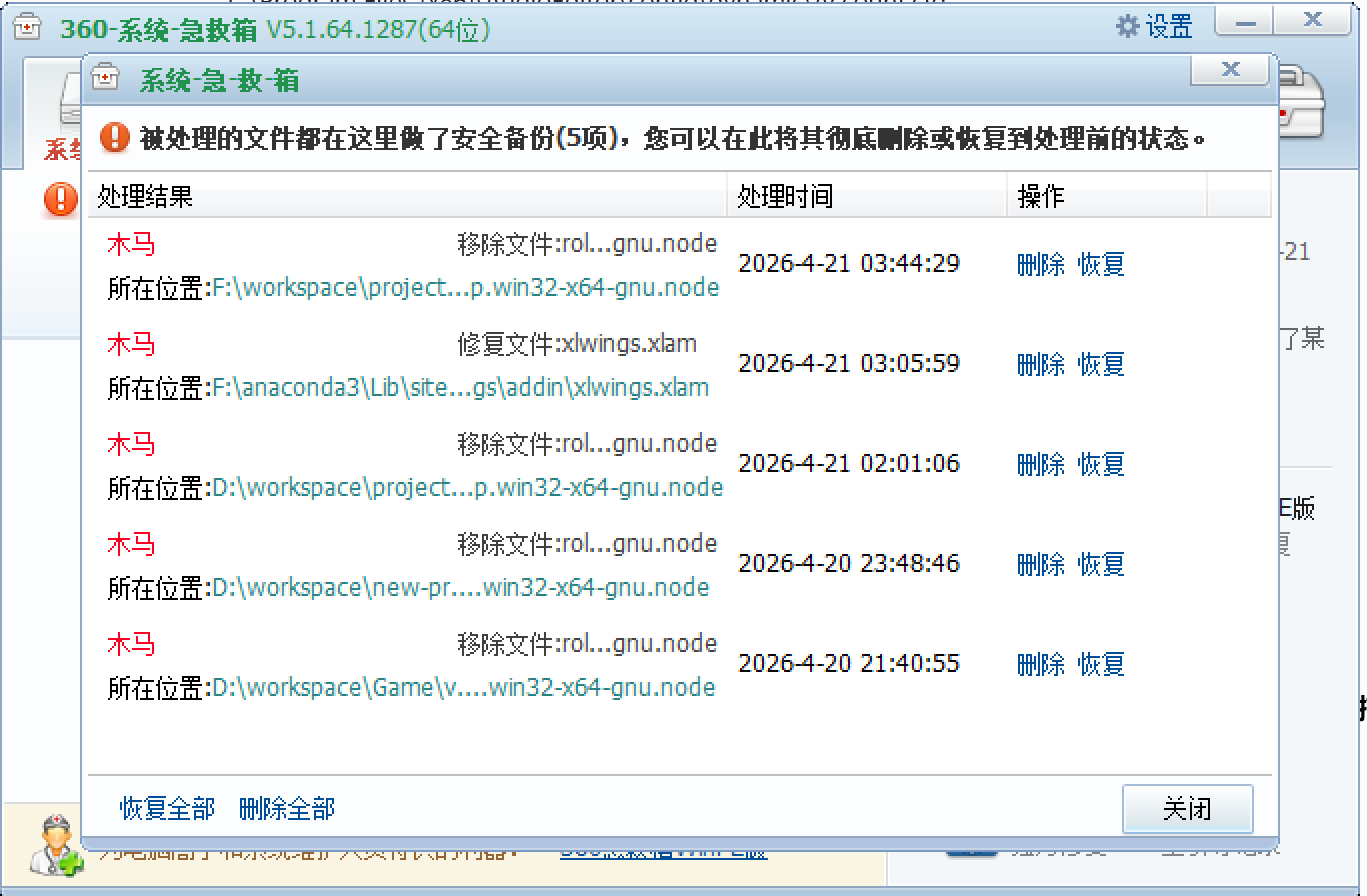The image size is (1367, 896).
Task: Click the 360 first-aid icon in the main window title bar
Action: (x=28, y=28)
